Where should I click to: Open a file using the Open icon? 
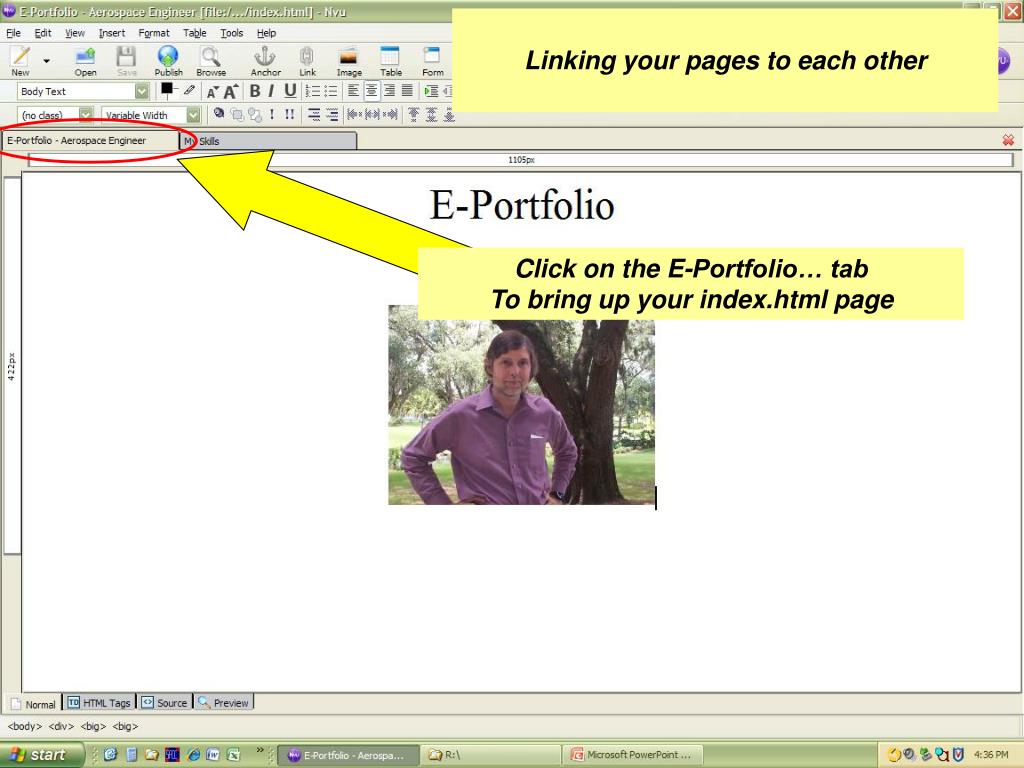click(85, 61)
